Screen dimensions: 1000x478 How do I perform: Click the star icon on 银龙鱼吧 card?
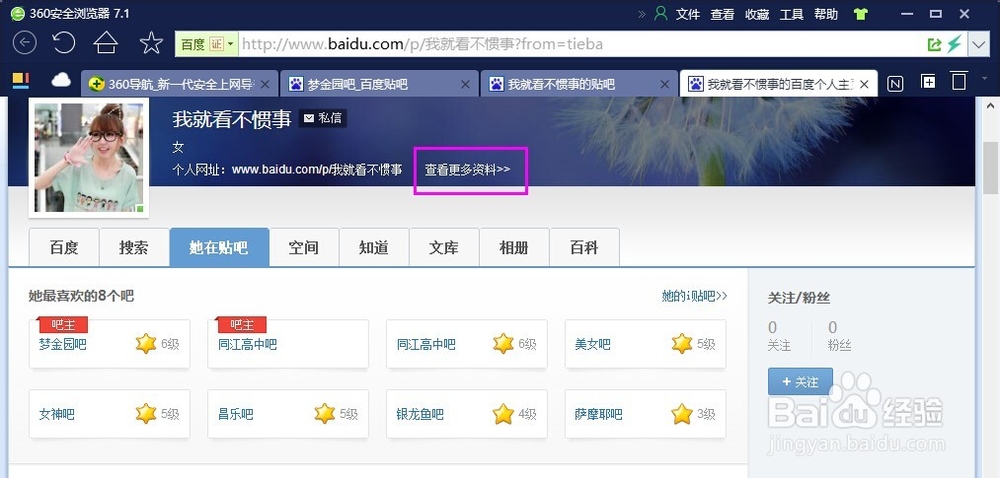(503, 414)
